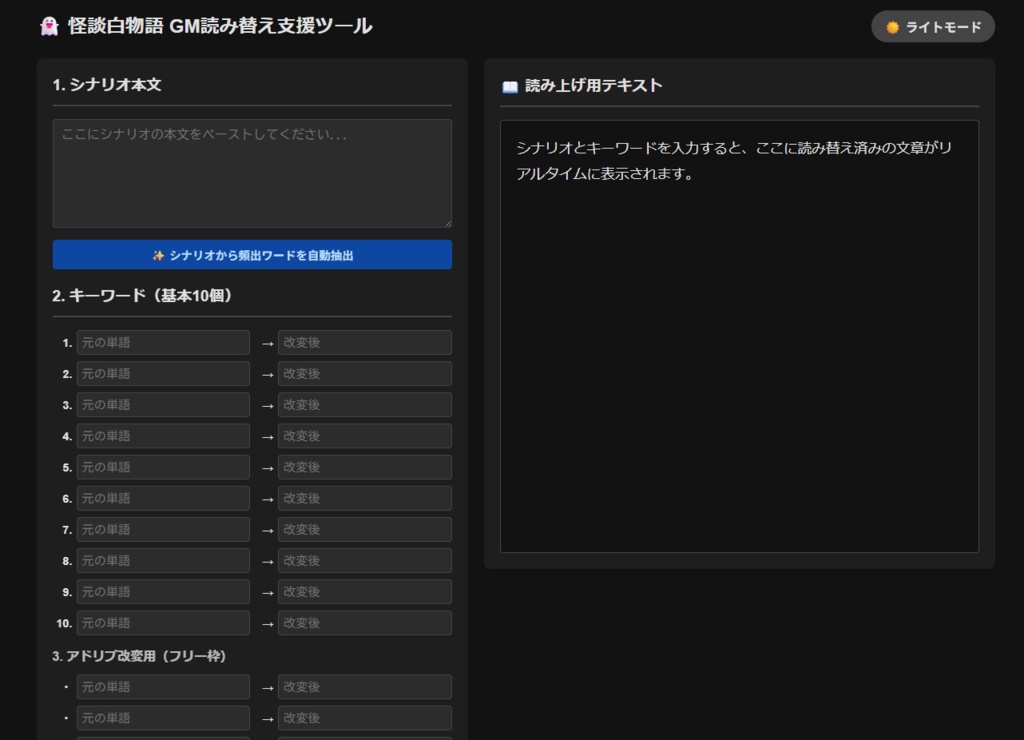The height and width of the screenshot is (740, 1024).
Task: Click the sun icon on the light mode button
Action: coord(893,27)
